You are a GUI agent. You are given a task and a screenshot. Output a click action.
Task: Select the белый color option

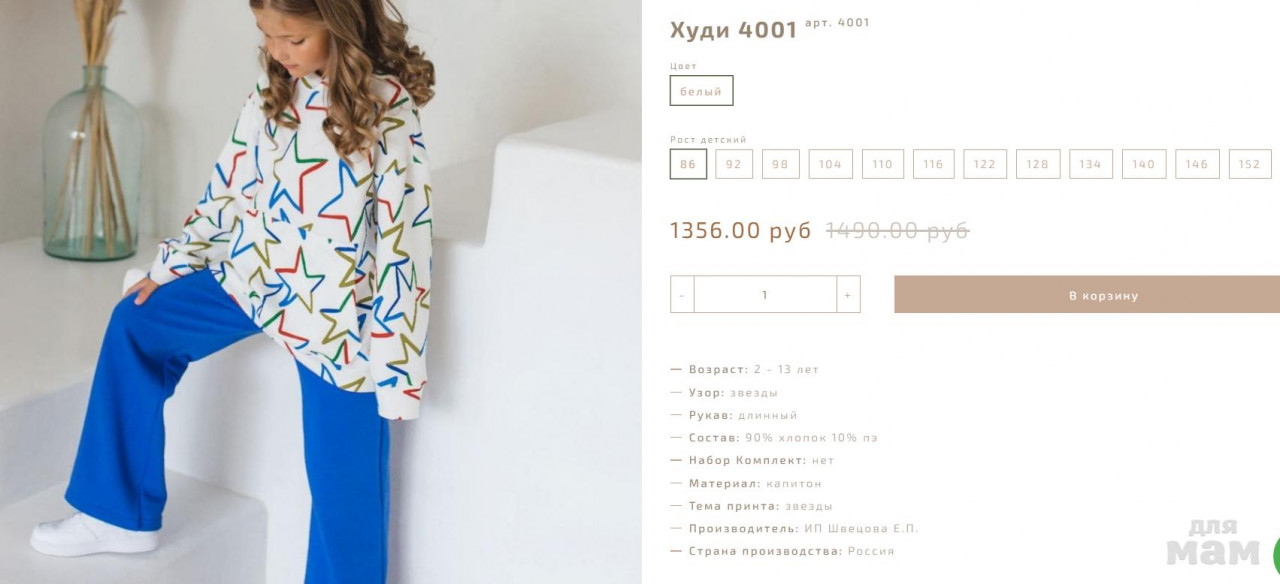701,91
